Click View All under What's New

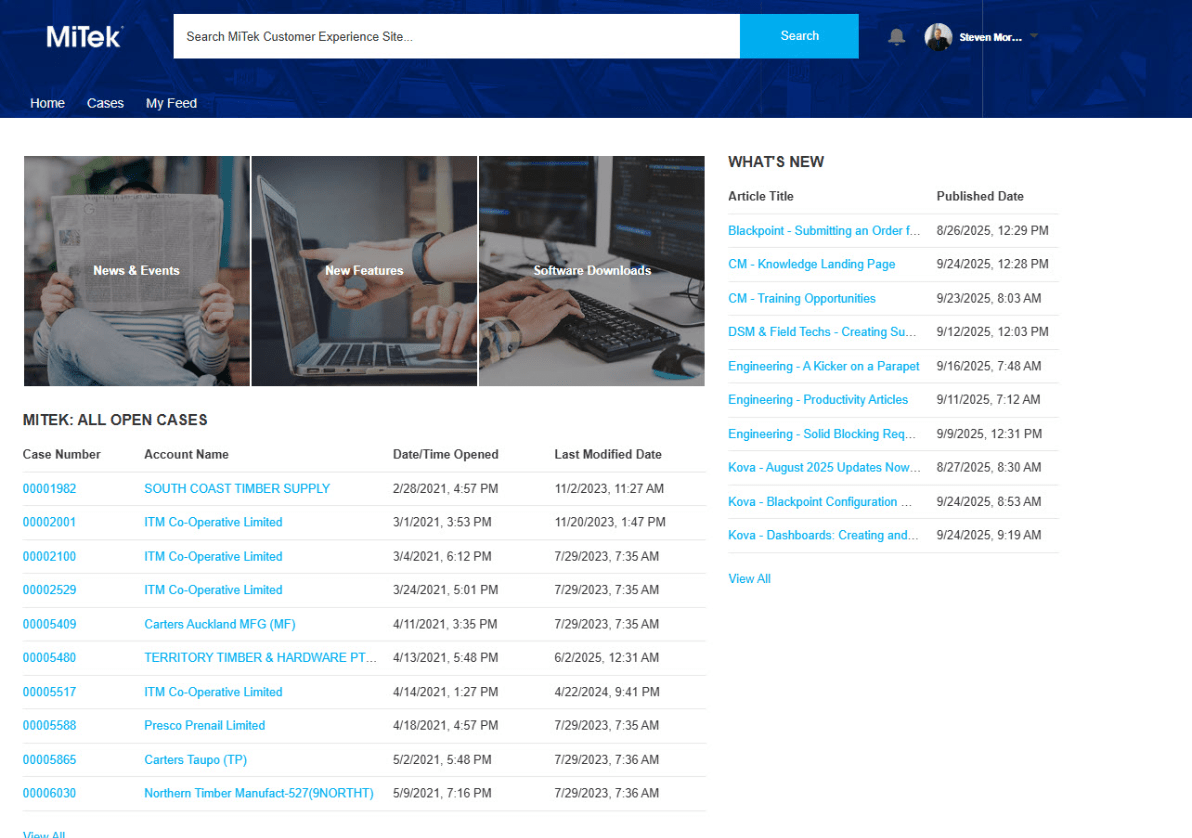(749, 579)
